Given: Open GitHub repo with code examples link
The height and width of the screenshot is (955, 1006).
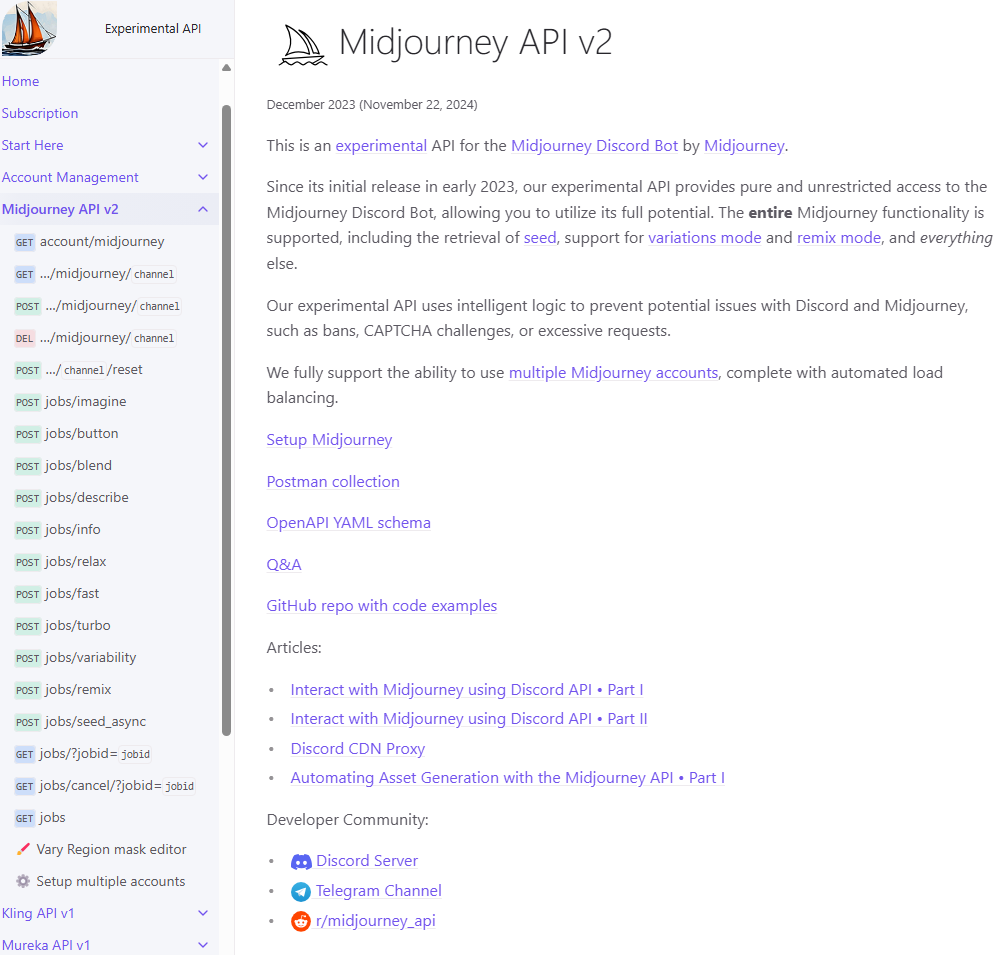Looking at the screenshot, I should tap(382, 606).
